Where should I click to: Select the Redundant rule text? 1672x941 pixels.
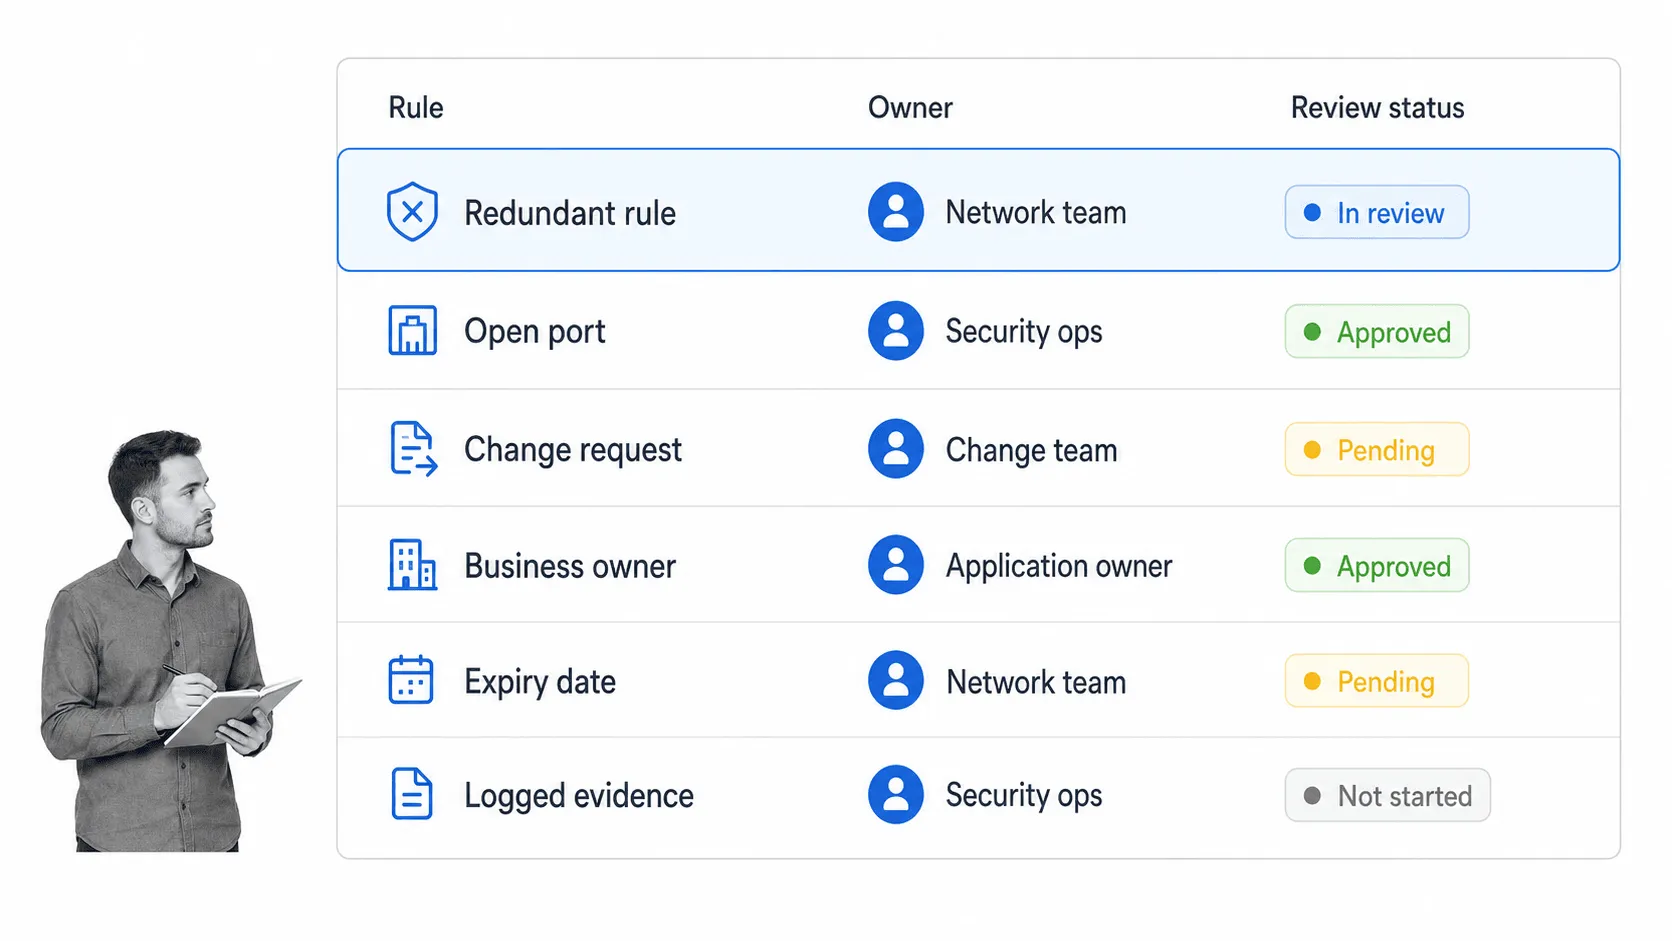tap(570, 213)
